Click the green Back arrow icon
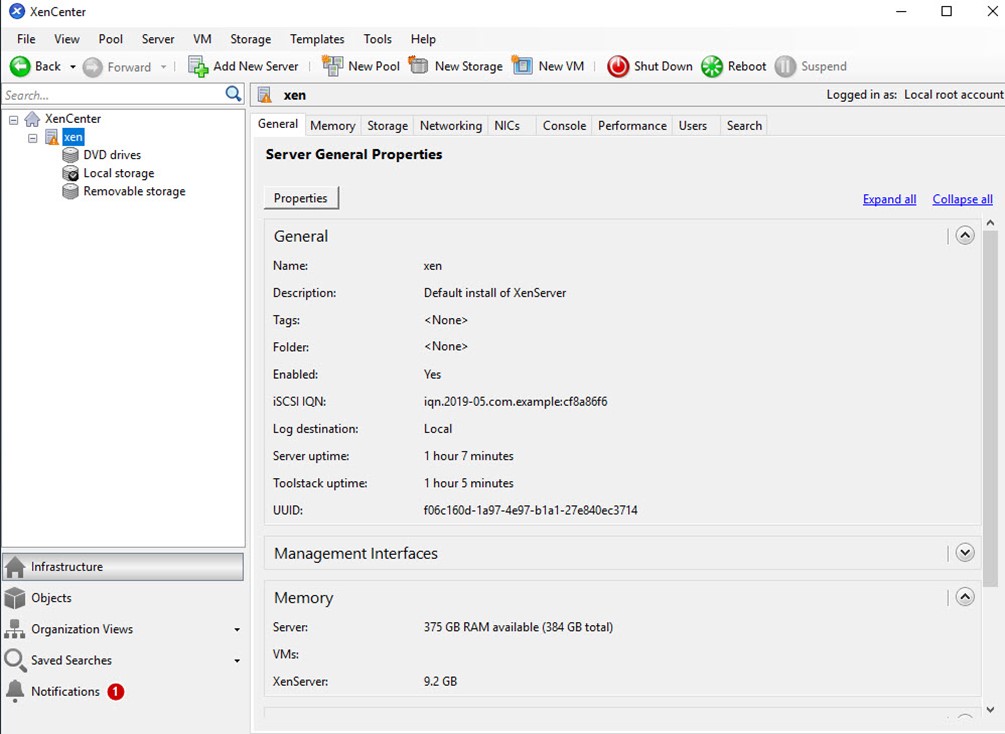1005x734 pixels. coord(20,67)
